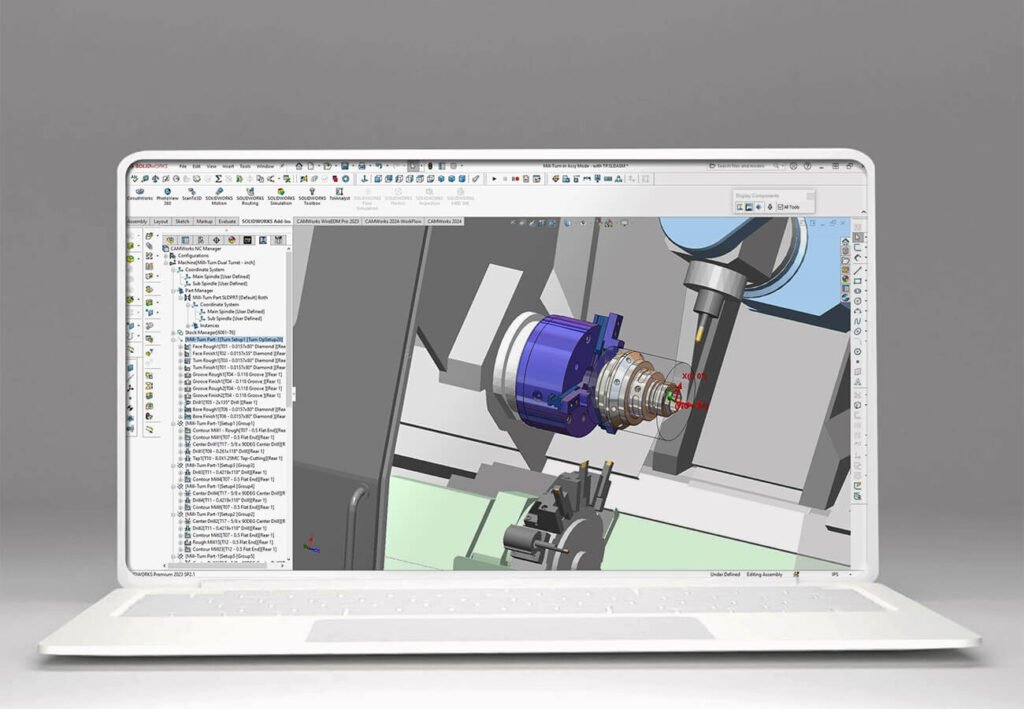Toggle the first display option in Display Components
The height and width of the screenshot is (709, 1024).
pyautogui.click(x=739, y=206)
